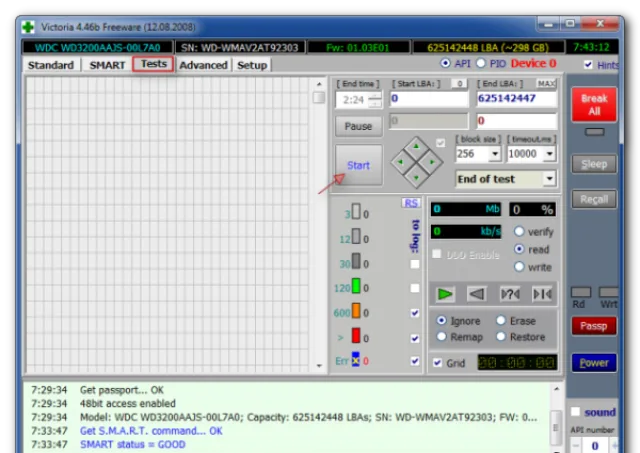Open the block size dropdown
This screenshot has height=453, width=640.
pos(495,154)
